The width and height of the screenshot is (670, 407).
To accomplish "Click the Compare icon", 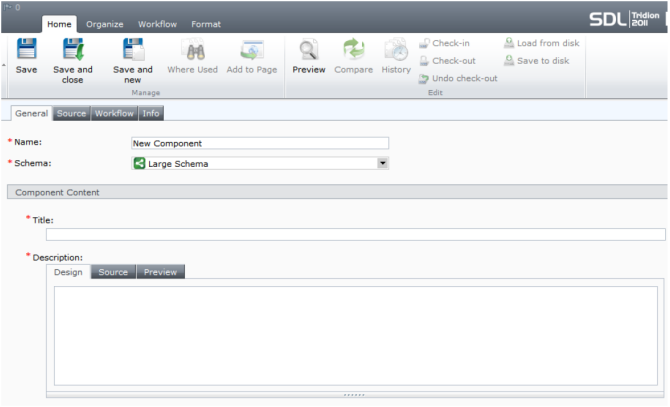I will pos(355,51).
